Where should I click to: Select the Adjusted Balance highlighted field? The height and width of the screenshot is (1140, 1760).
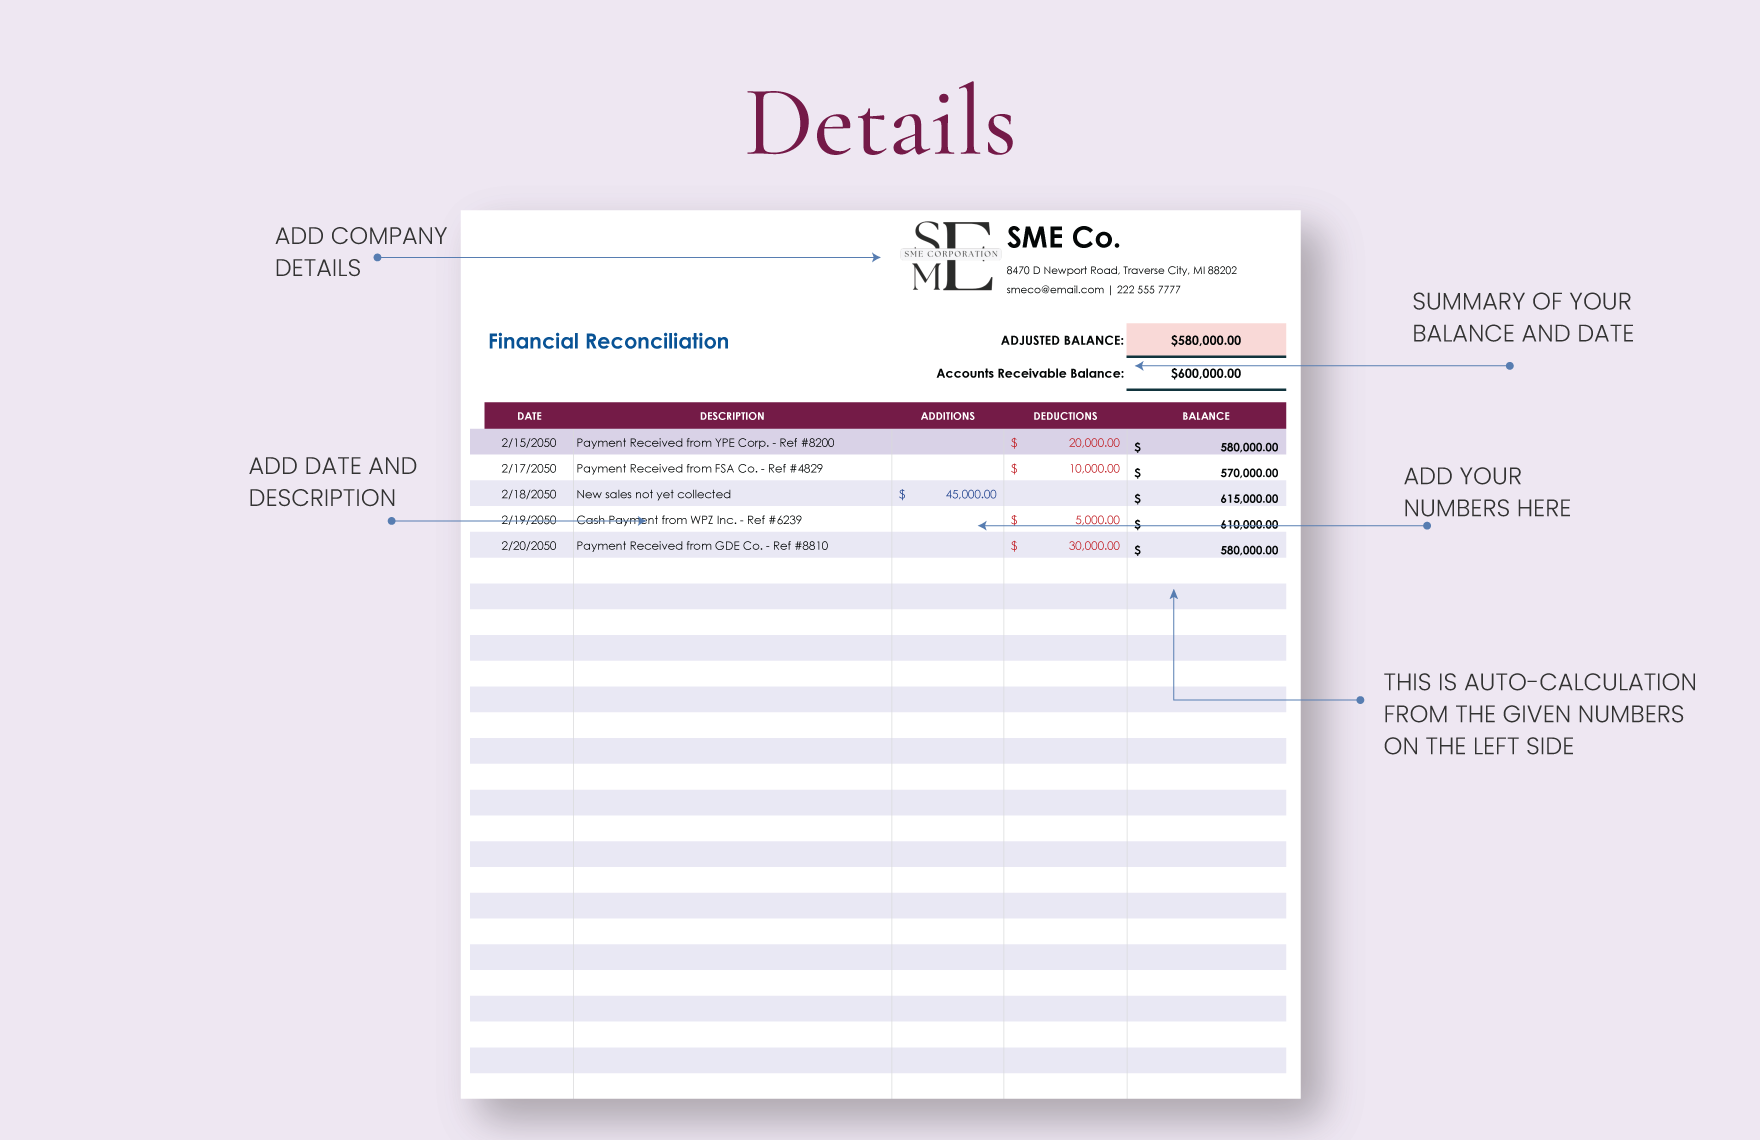coord(1205,340)
